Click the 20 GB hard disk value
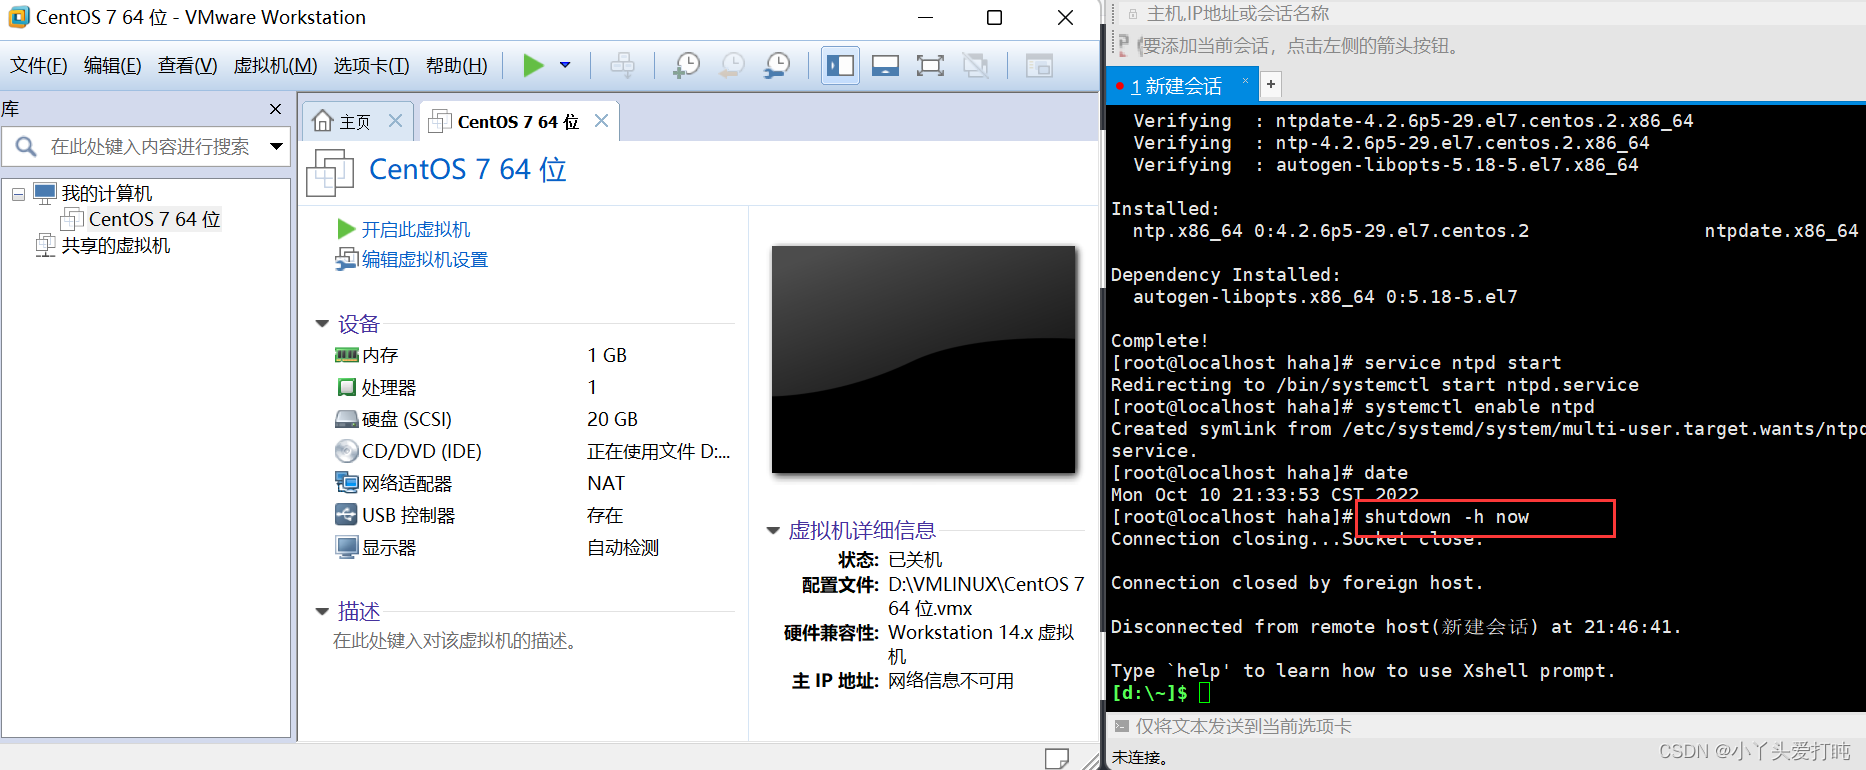The height and width of the screenshot is (770, 1866). coord(612,419)
